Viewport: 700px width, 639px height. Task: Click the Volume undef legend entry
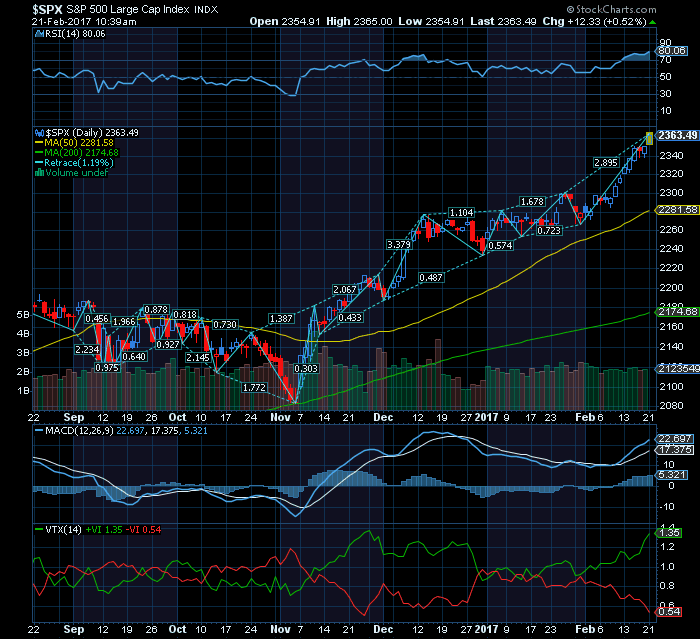pyautogui.click(x=71, y=173)
